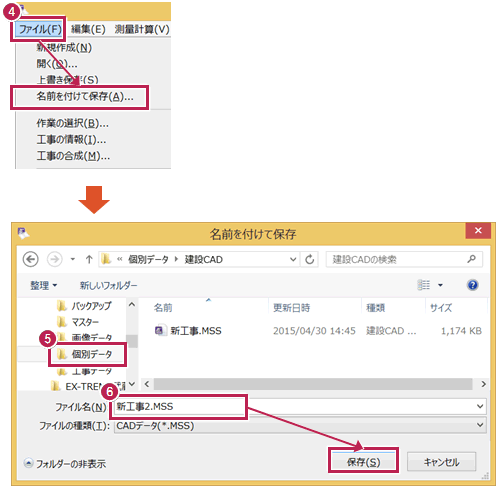Open the view options dropdown arrow

pyautogui.click(x=440, y=285)
